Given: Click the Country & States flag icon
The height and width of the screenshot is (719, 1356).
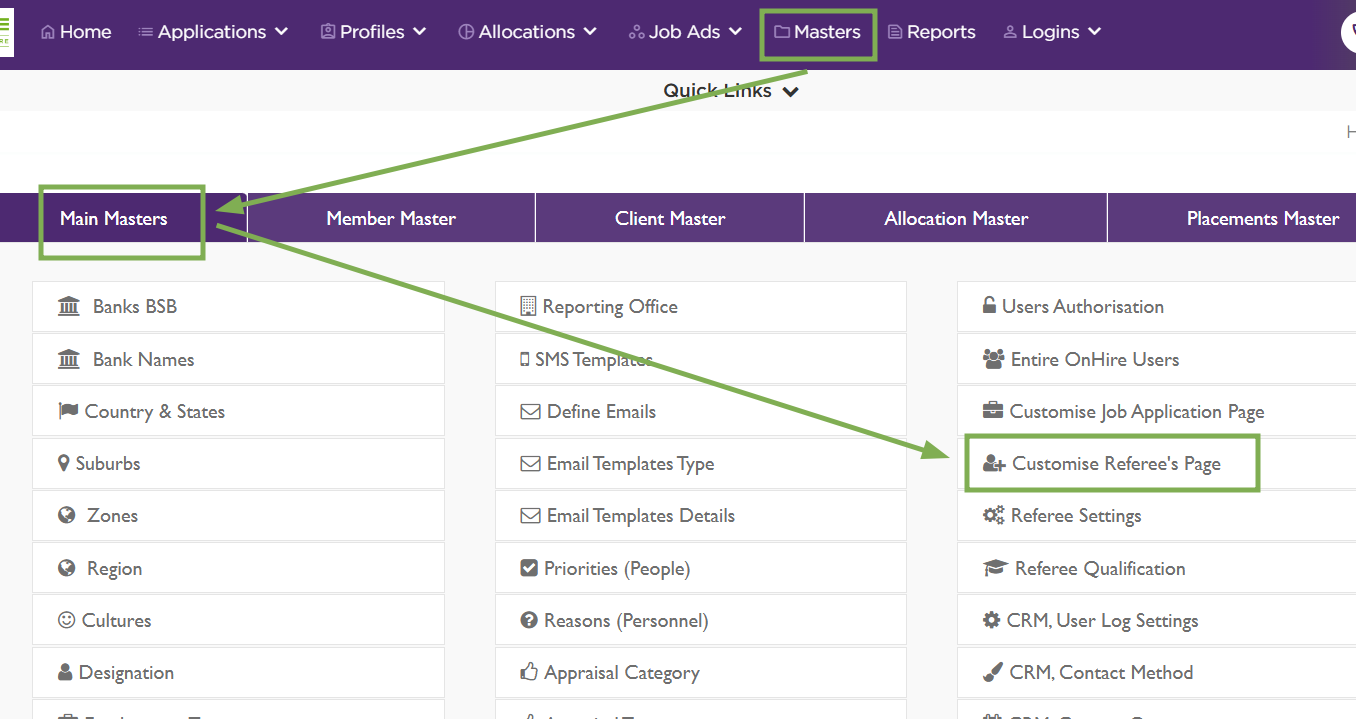Looking at the screenshot, I should [x=68, y=411].
